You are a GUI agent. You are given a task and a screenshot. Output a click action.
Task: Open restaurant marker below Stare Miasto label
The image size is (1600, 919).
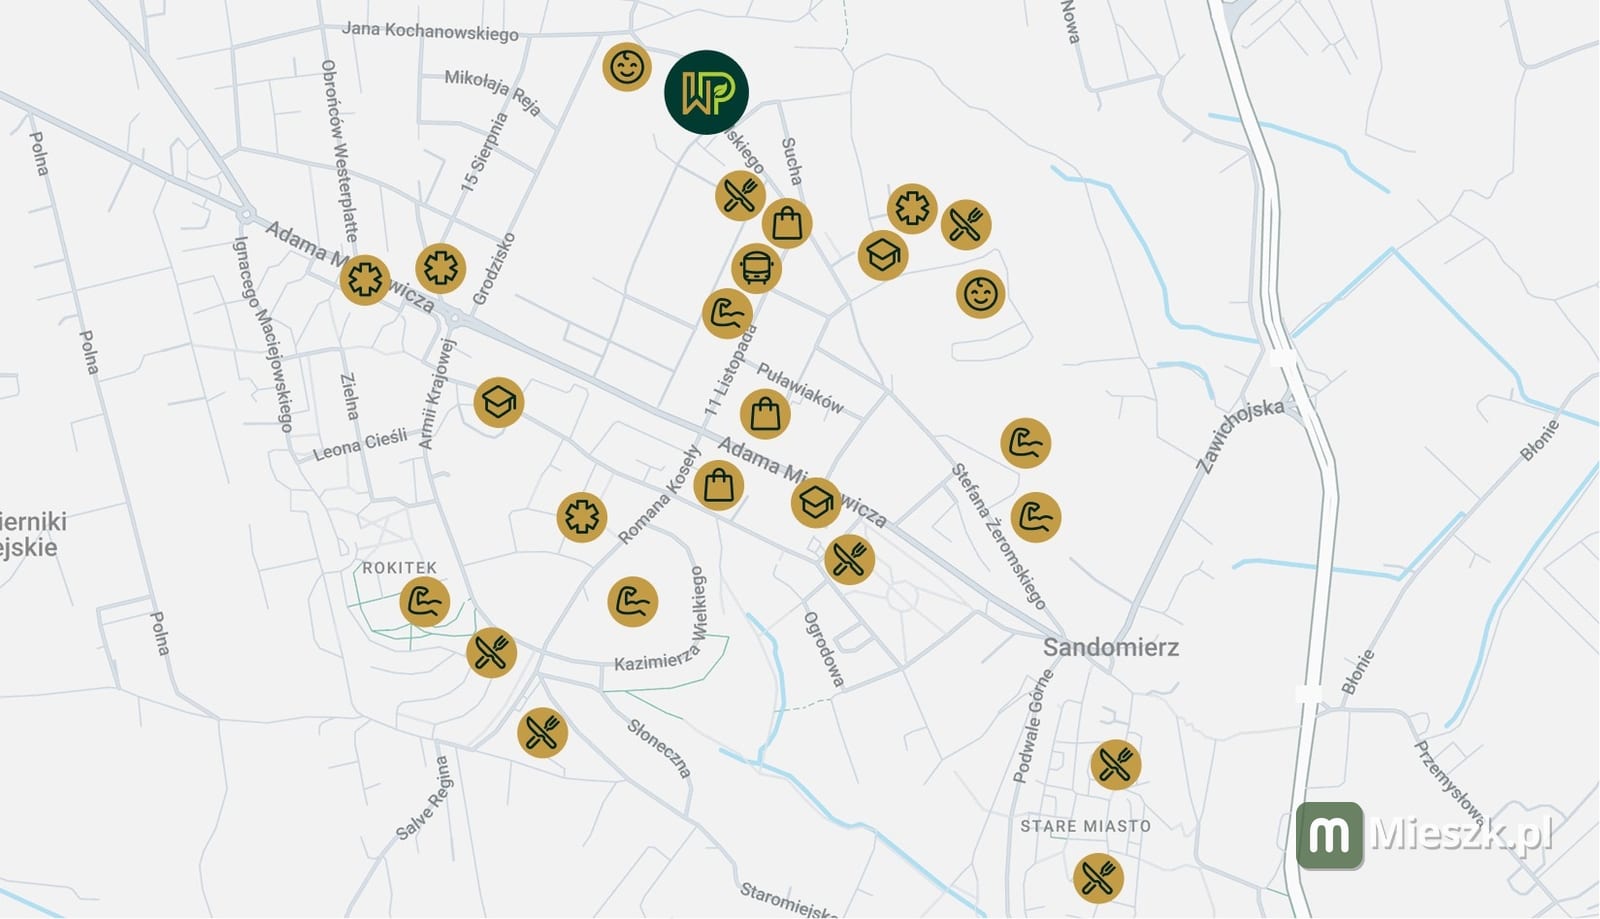coord(1098,878)
